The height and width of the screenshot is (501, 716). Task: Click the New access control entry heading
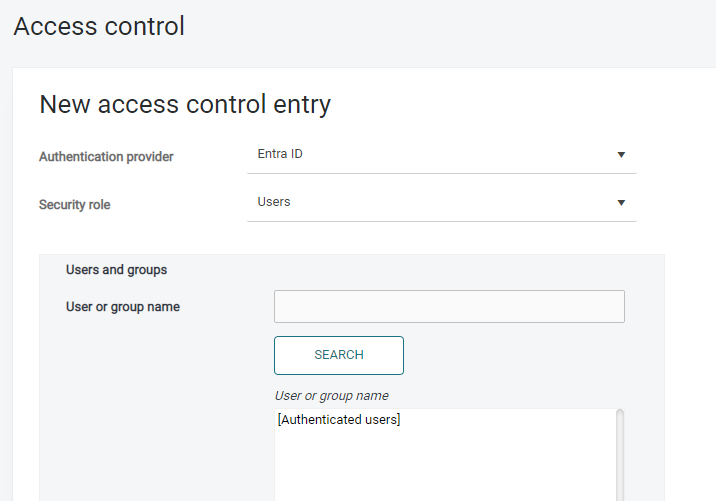tap(185, 104)
